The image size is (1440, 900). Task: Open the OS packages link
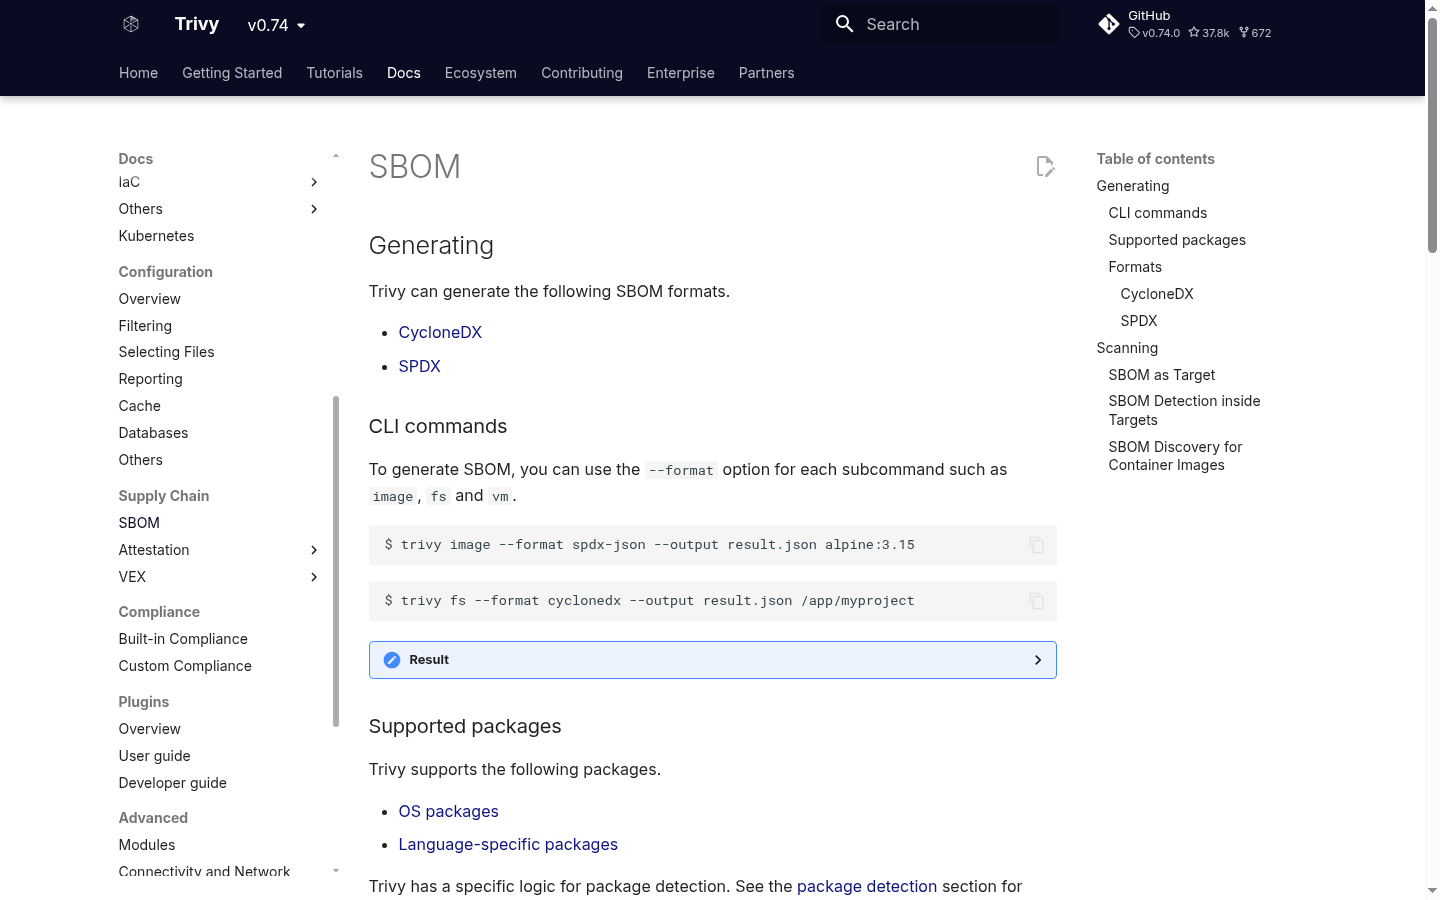tap(448, 811)
